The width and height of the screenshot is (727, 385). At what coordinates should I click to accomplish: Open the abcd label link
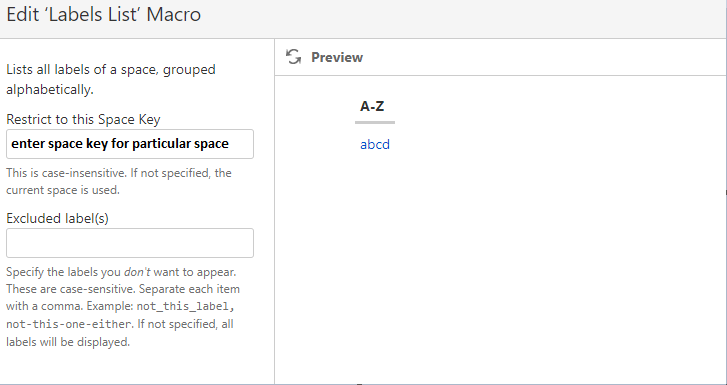pyautogui.click(x=375, y=145)
